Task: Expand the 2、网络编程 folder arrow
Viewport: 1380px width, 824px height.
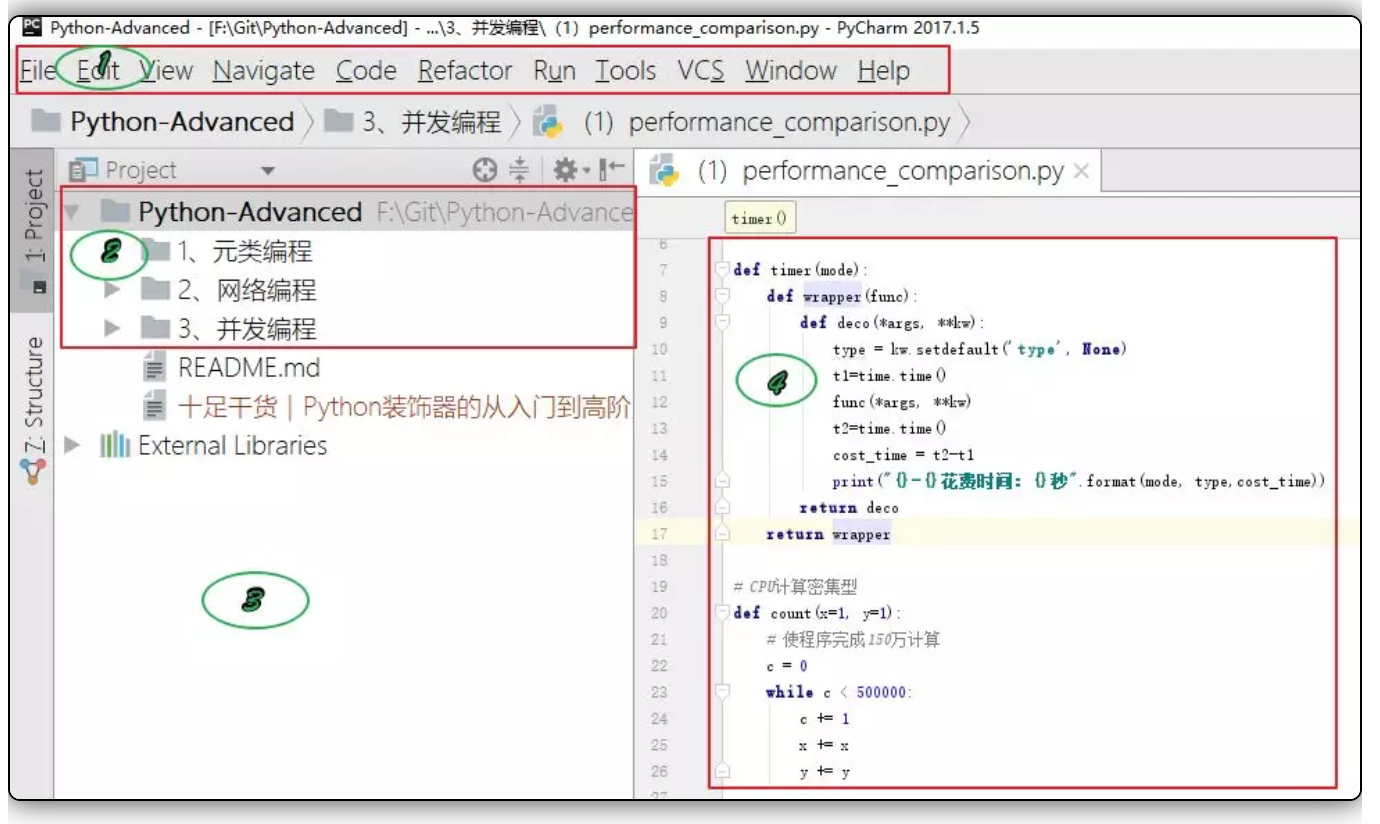Action: 112,291
